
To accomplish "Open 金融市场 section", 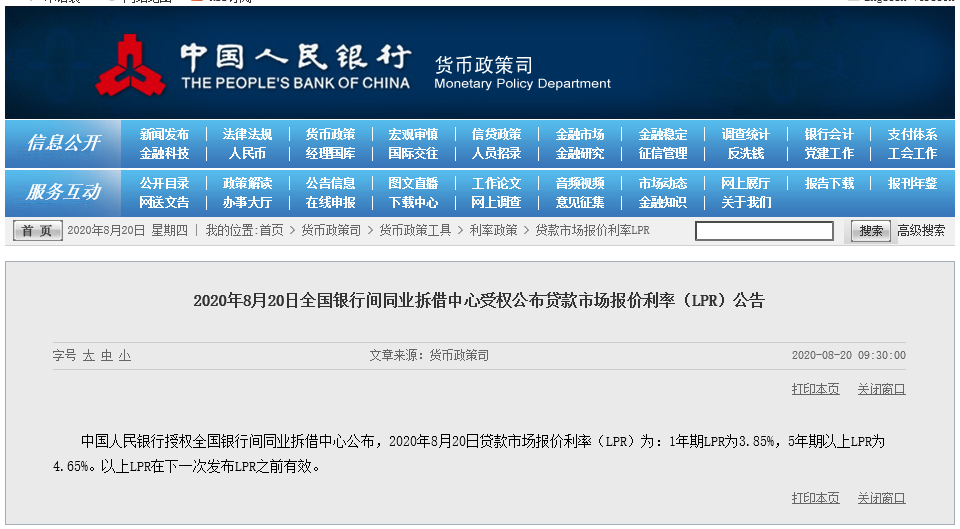I will pos(580,134).
